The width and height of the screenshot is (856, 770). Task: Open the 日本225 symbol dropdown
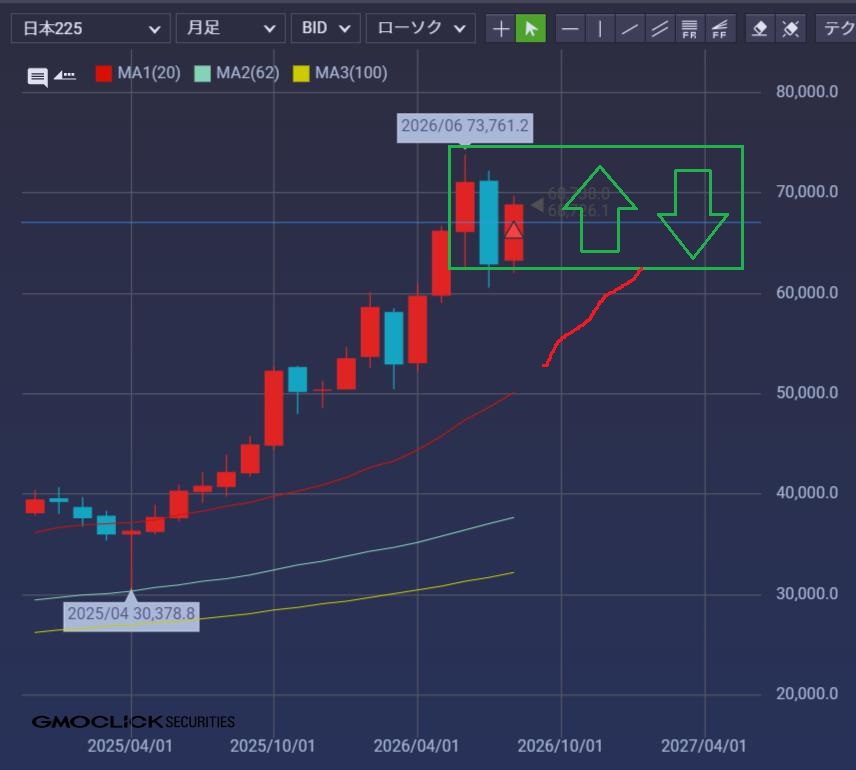[91, 28]
